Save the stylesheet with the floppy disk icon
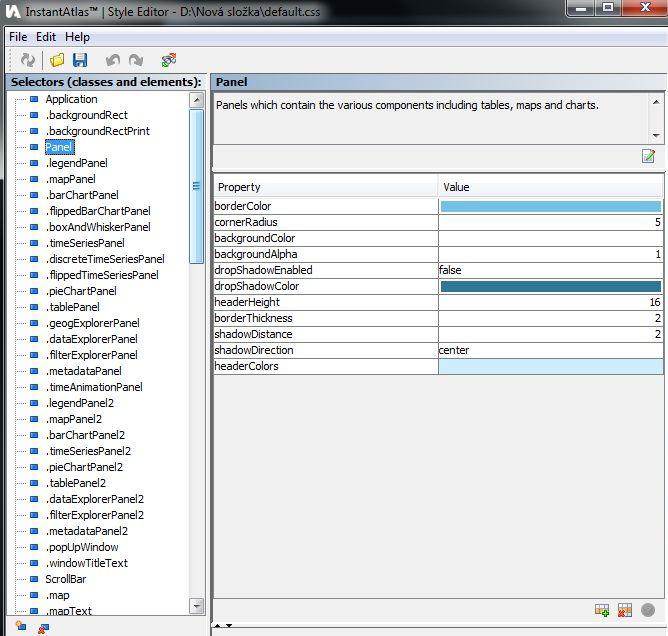668x636 pixels. point(80,60)
